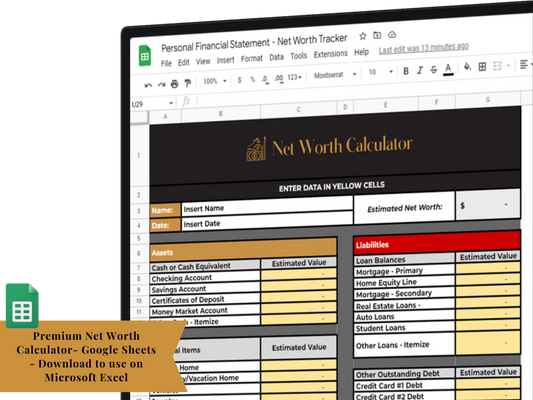Screen dimensions: 533x400
Task: Open the Format menu
Action: 252,58
